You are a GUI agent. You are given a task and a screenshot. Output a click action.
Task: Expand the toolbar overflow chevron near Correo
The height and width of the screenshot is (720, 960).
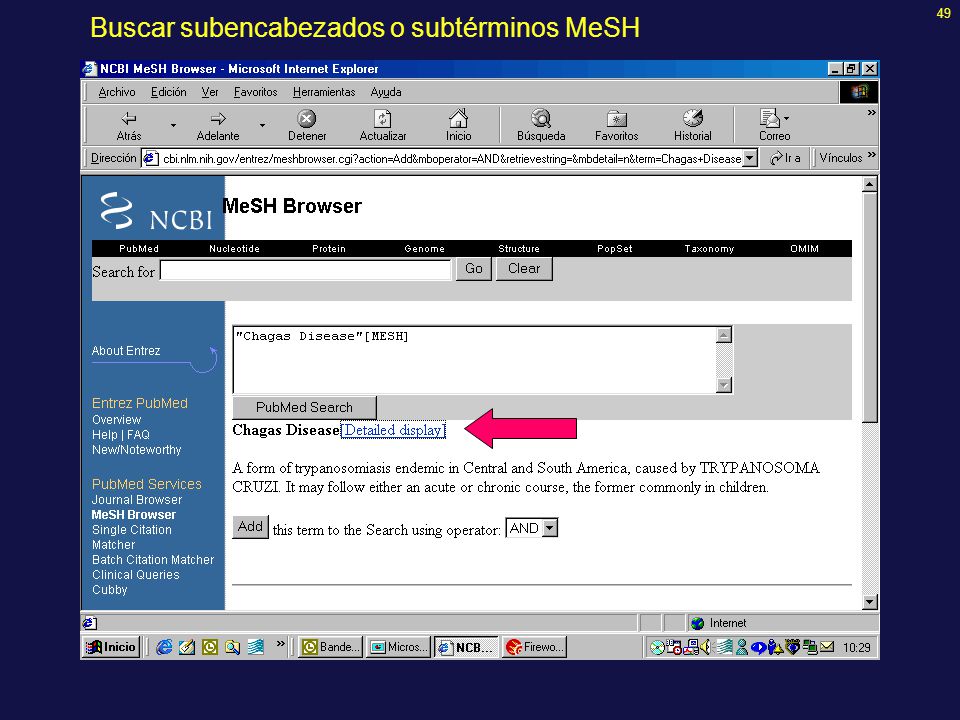pos(872,113)
